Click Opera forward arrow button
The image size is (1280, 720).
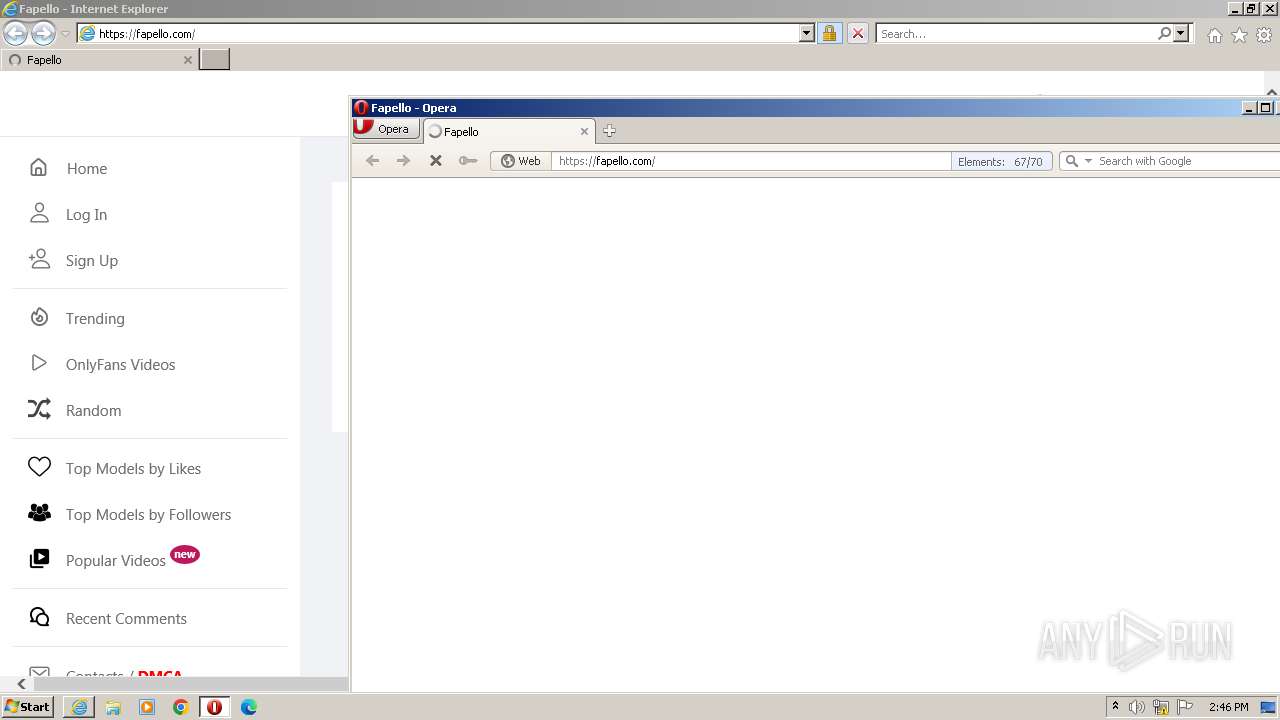403,160
